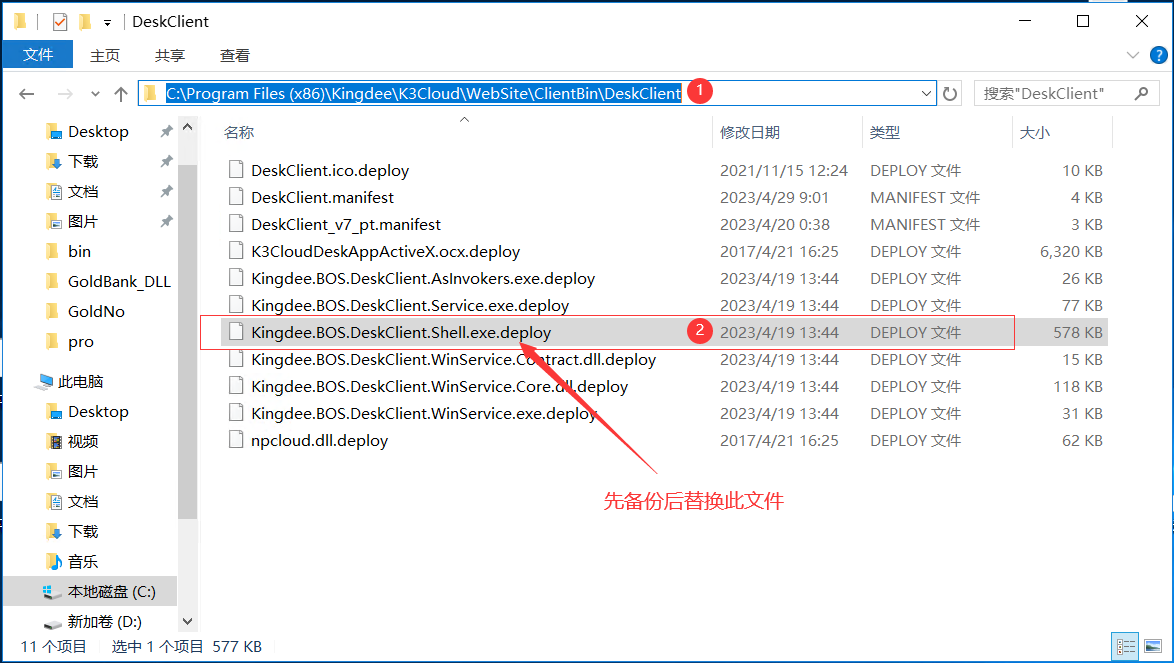Open 视频 folder under 此电脑
The height and width of the screenshot is (663, 1174).
tap(83, 442)
